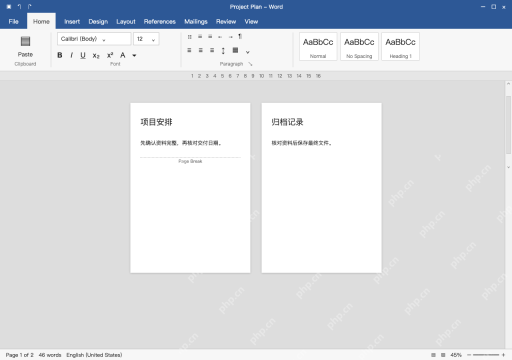The height and width of the screenshot is (360, 512).
Task: Click the Page 1 of 2 indicator
Action: click(x=20, y=355)
